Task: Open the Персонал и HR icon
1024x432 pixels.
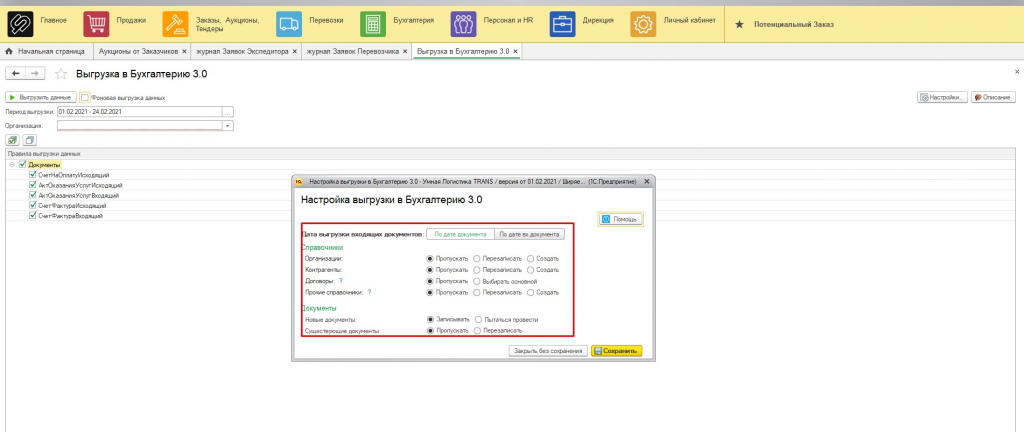Action: 464,24
